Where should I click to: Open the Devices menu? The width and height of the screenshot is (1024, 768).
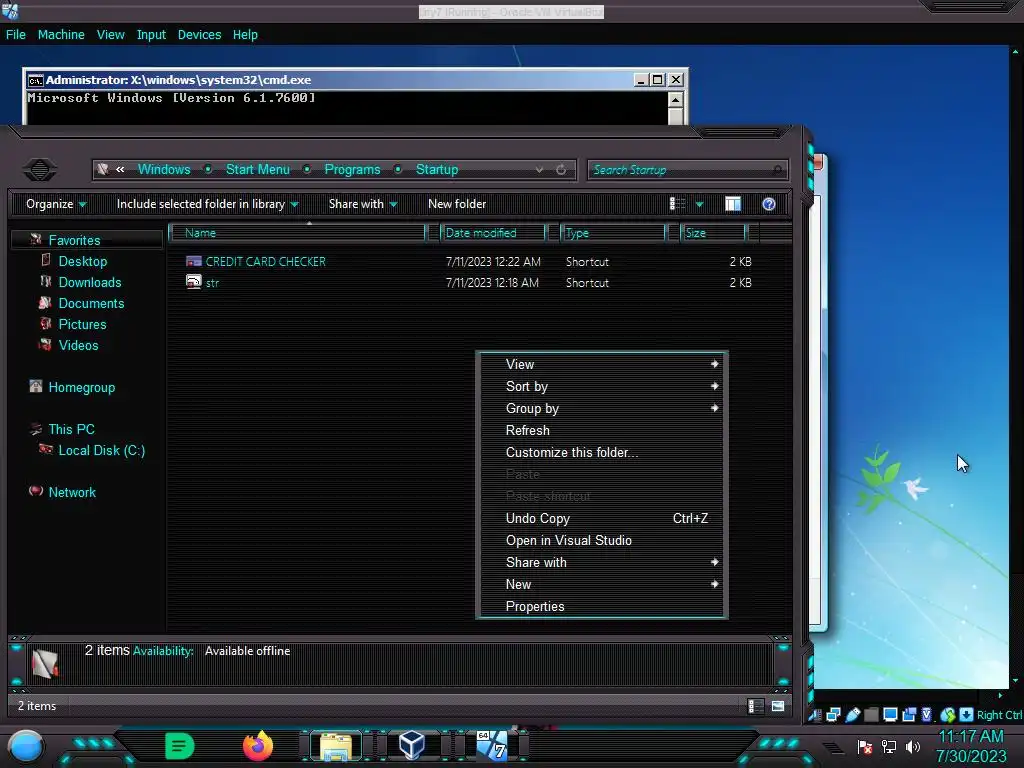[x=199, y=35]
